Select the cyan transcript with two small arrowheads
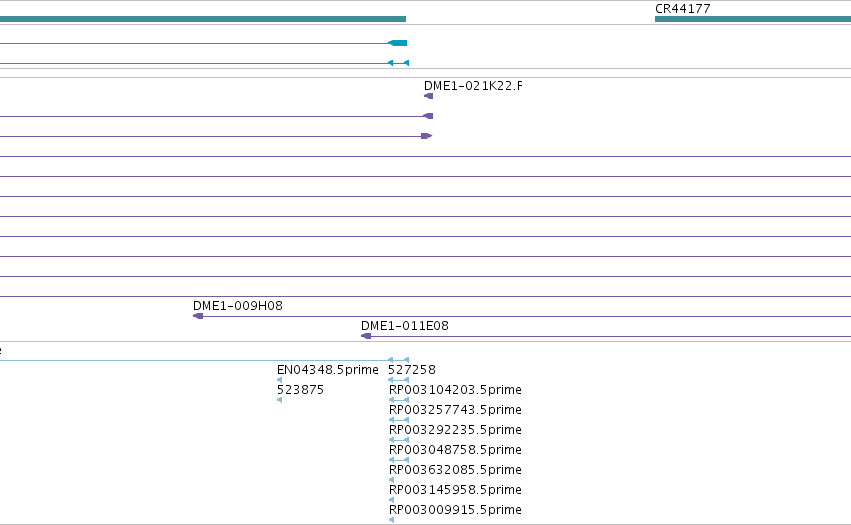The width and height of the screenshot is (851, 525). point(204,64)
